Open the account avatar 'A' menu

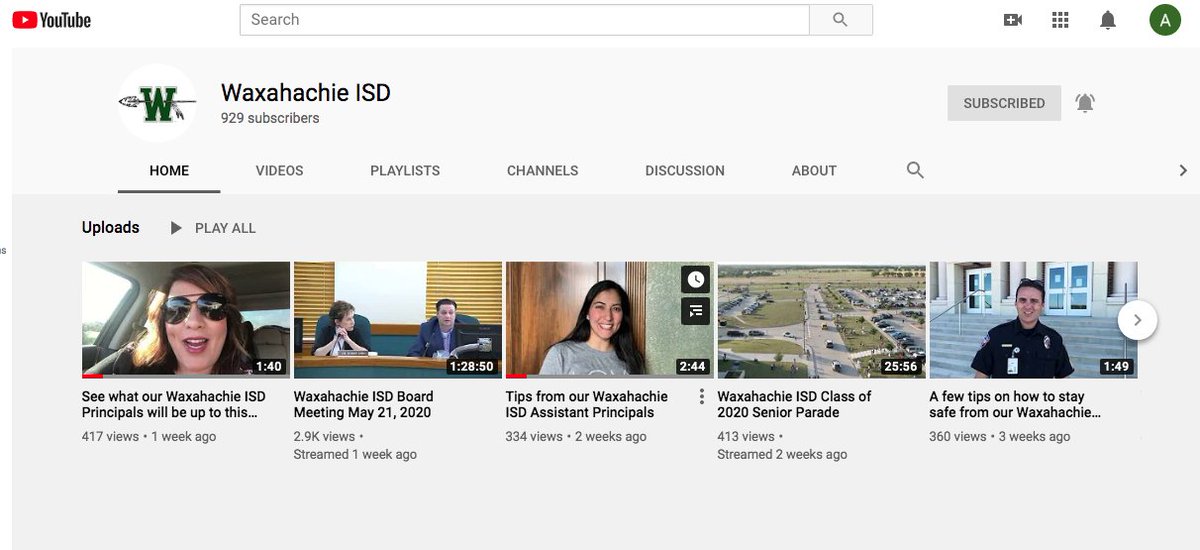tap(1165, 19)
